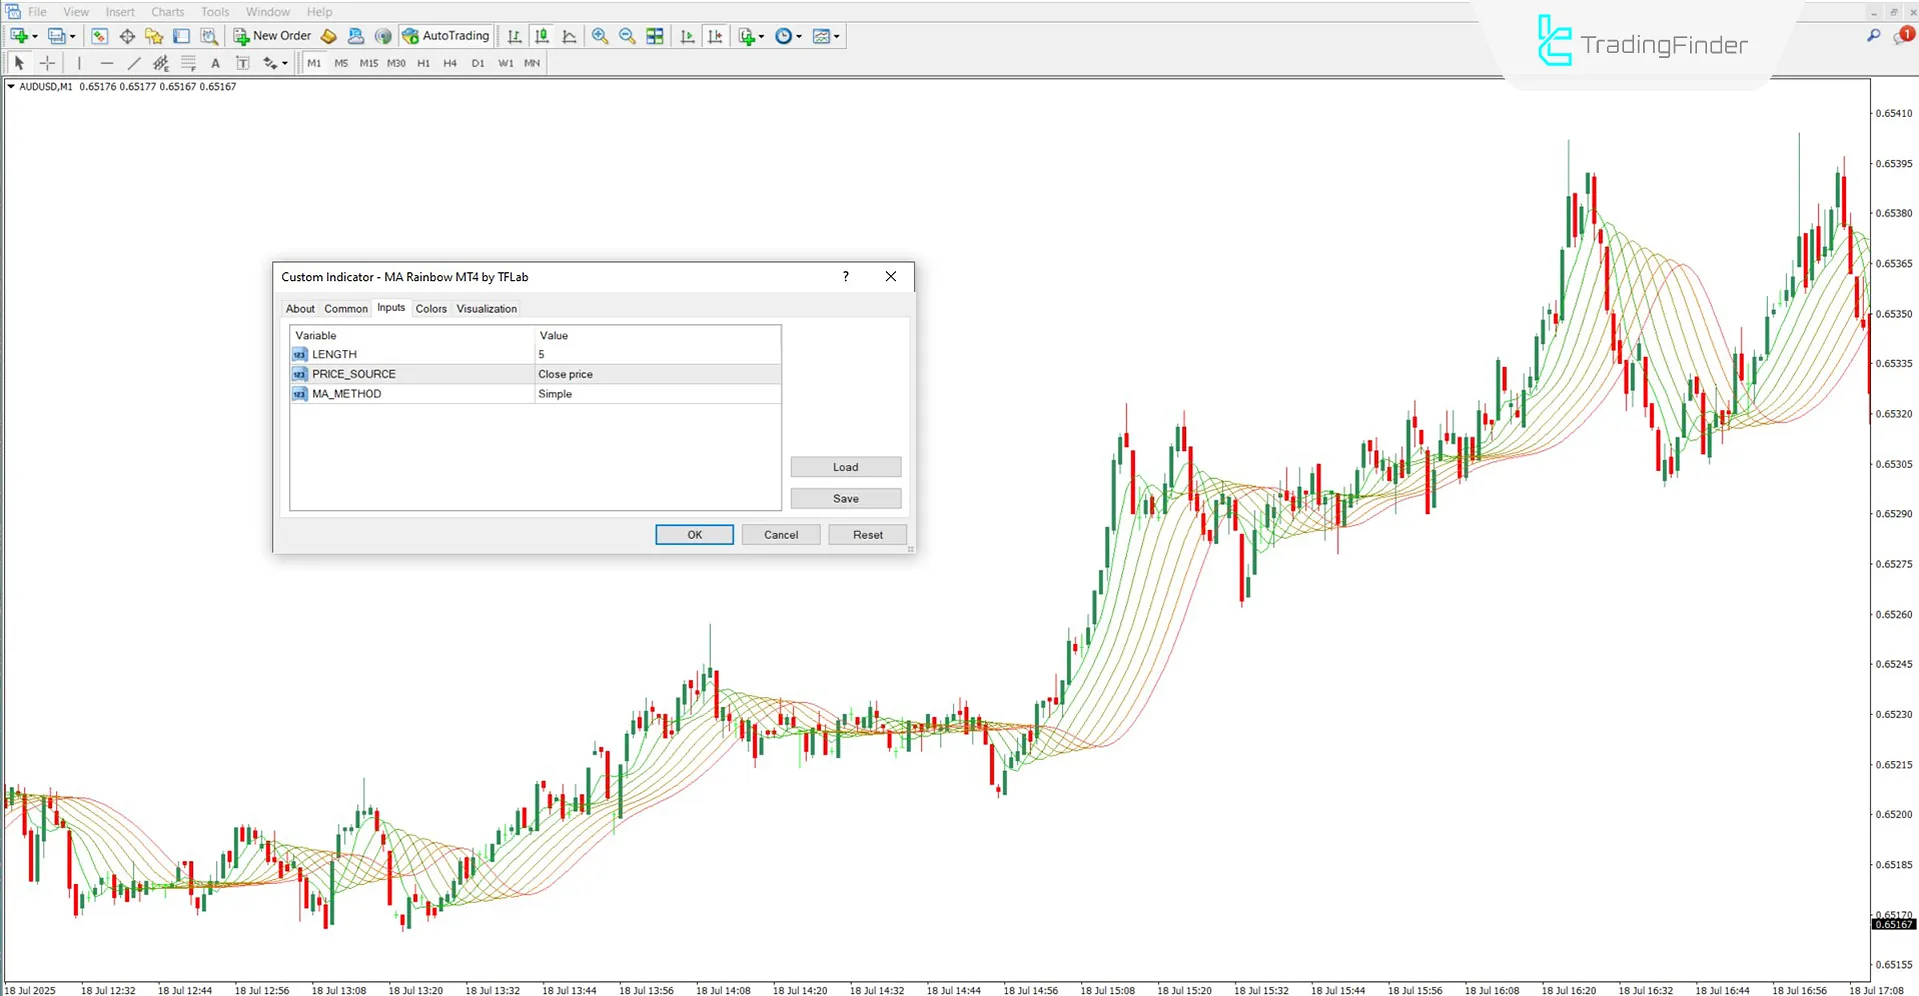1919x996 pixels.
Task: Draw a horizontal line on chart
Action: (106, 62)
